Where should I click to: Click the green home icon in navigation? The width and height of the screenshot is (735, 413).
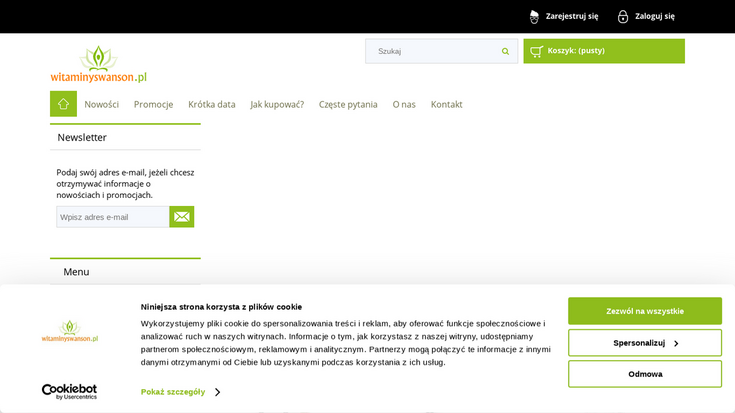point(63,104)
